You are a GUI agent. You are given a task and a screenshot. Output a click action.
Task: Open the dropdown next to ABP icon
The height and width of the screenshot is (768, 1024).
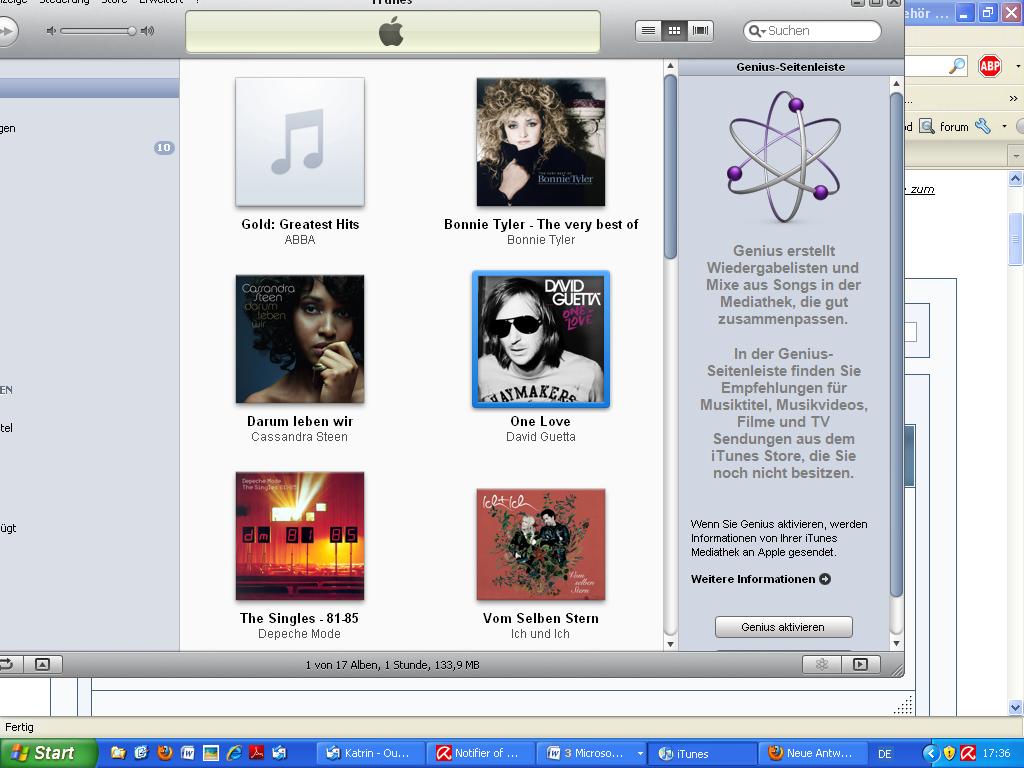point(1017,66)
